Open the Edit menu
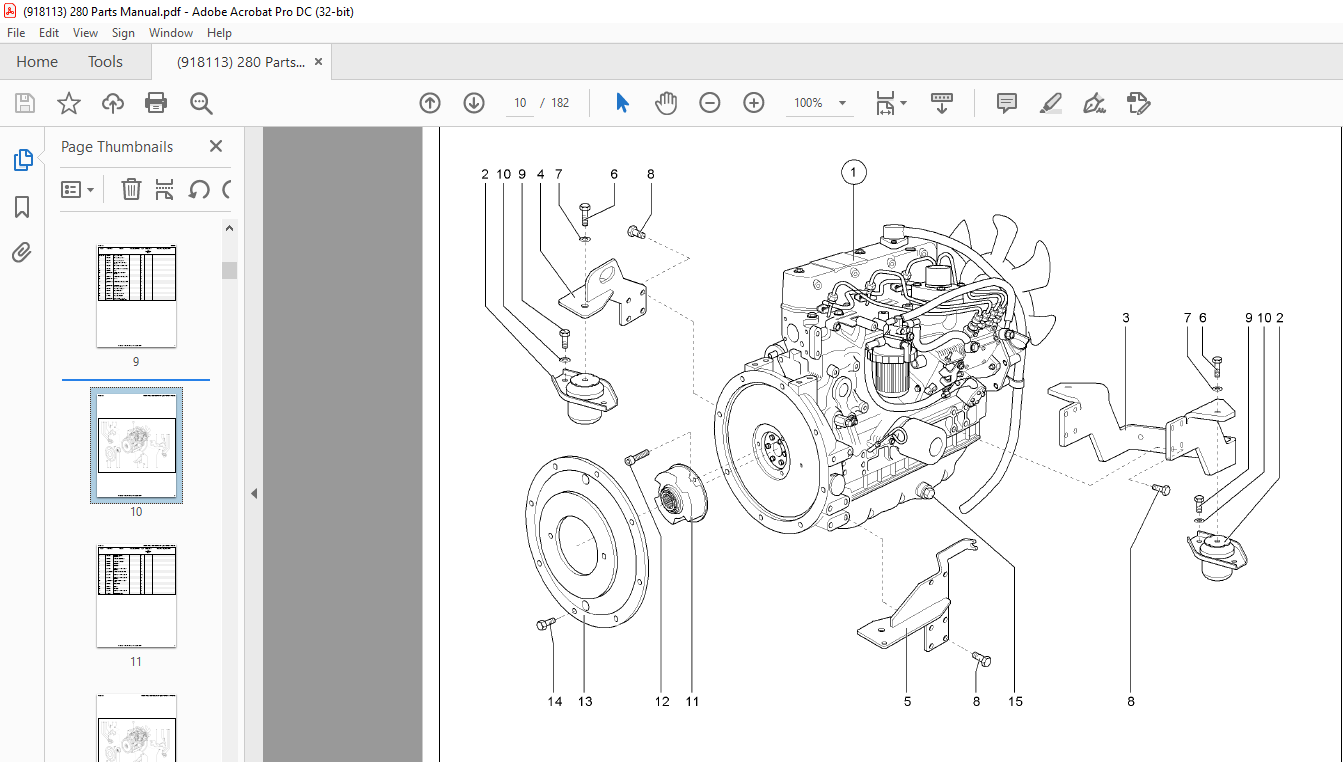This screenshot has height=762, width=1343. coord(49,33)
